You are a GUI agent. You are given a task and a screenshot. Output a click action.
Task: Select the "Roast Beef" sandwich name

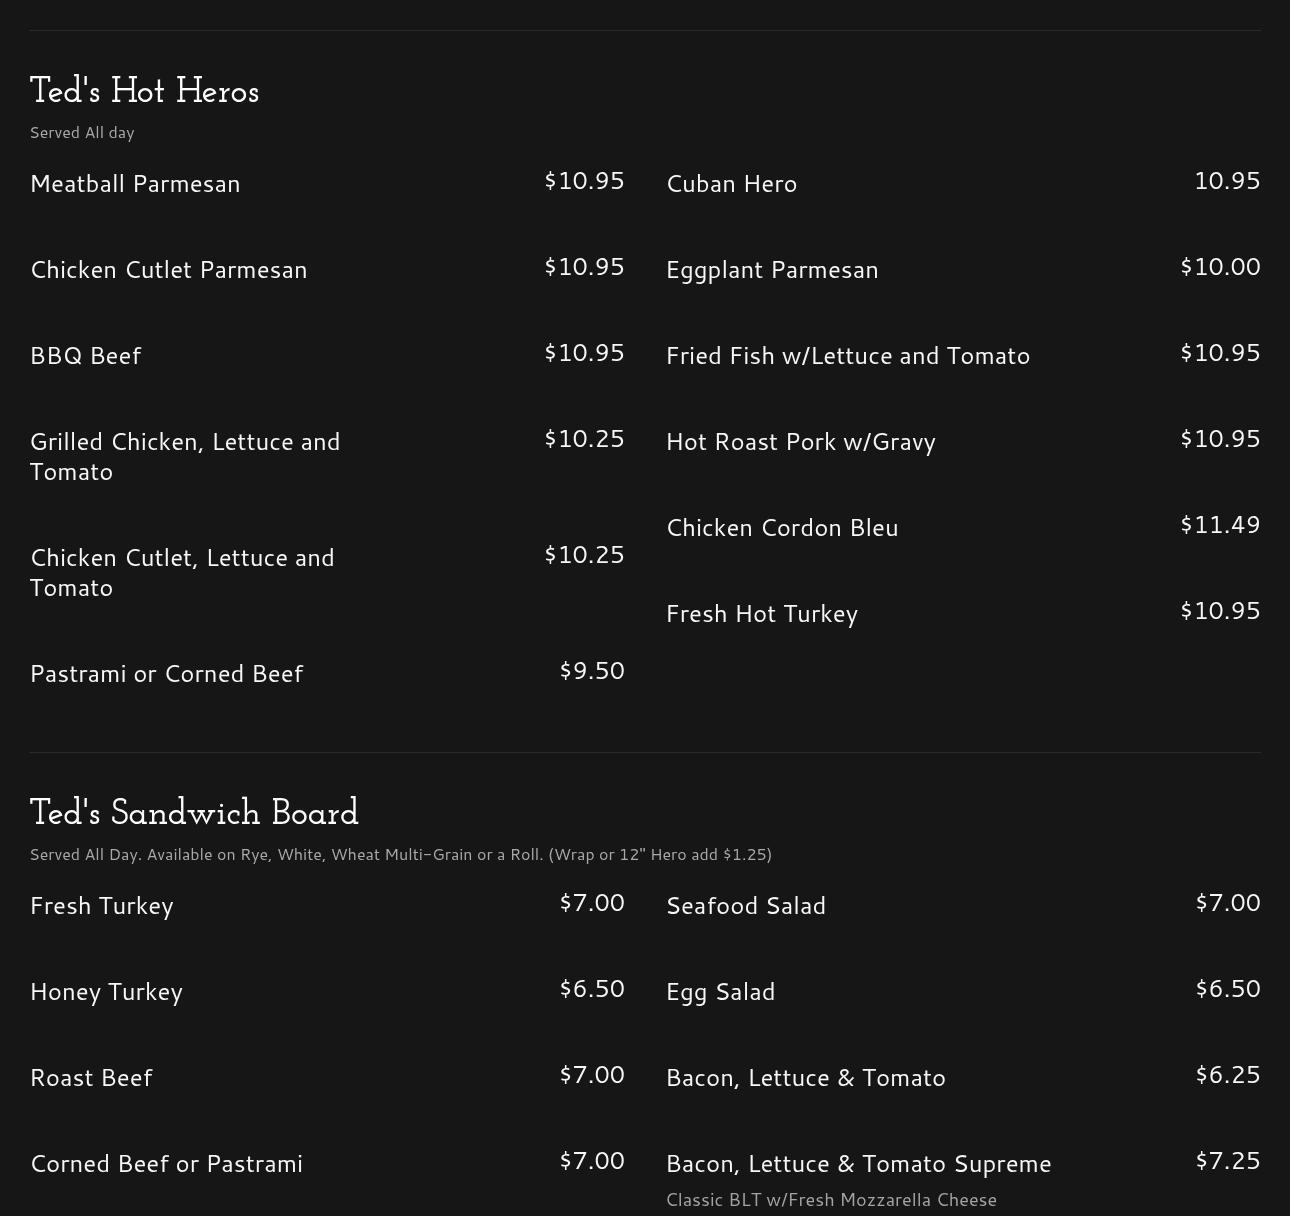[91, 1078]
